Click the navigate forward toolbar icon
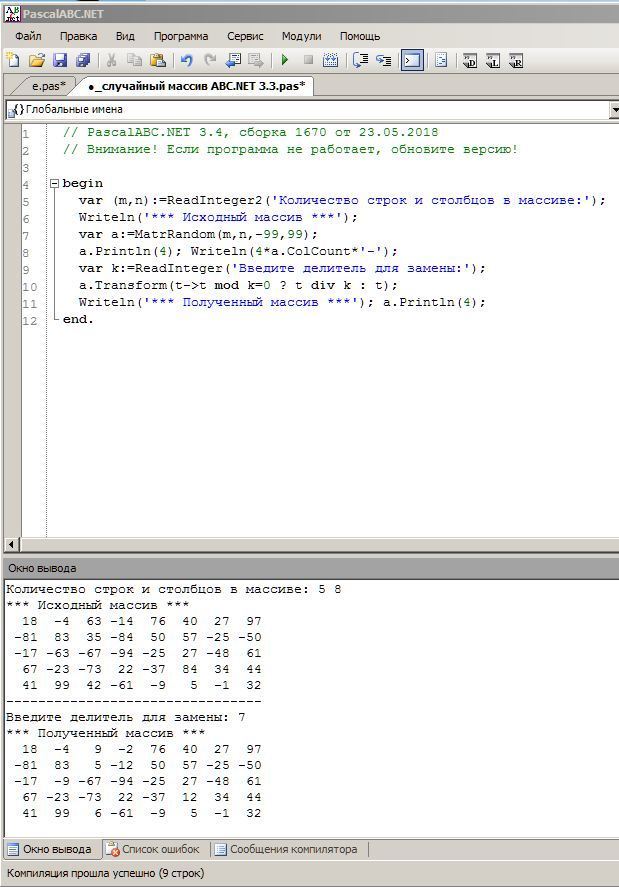 coord(256,60)
